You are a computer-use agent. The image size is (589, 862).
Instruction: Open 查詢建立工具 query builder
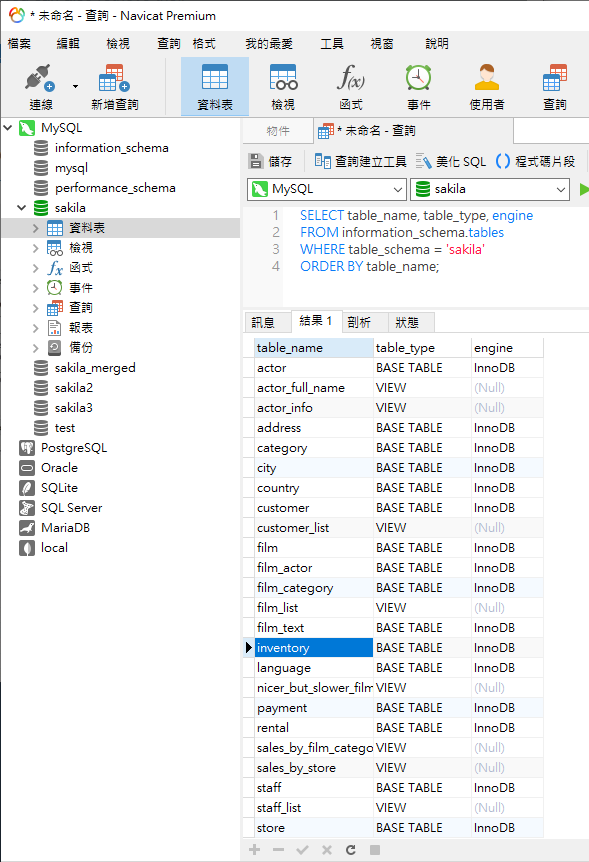tap(360, 161)
